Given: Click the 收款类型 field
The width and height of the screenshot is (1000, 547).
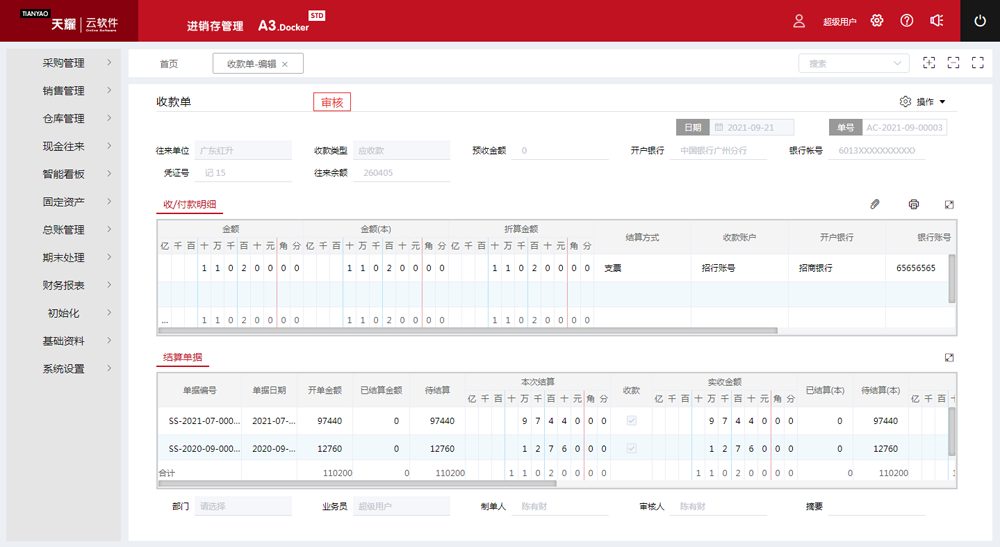Looking at the screenshot, I should [x=401, y=150].
